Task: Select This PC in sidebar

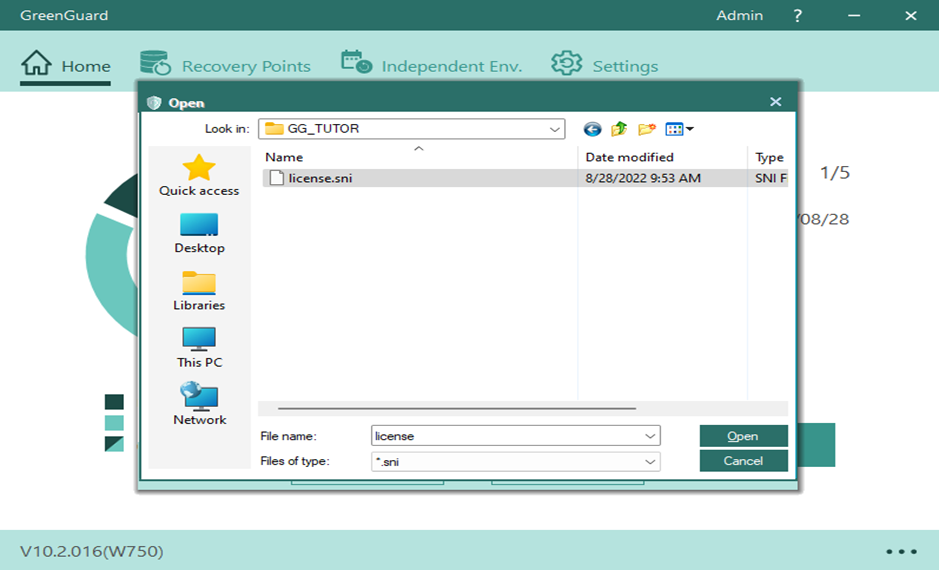Action: click(x=199, y=348)
